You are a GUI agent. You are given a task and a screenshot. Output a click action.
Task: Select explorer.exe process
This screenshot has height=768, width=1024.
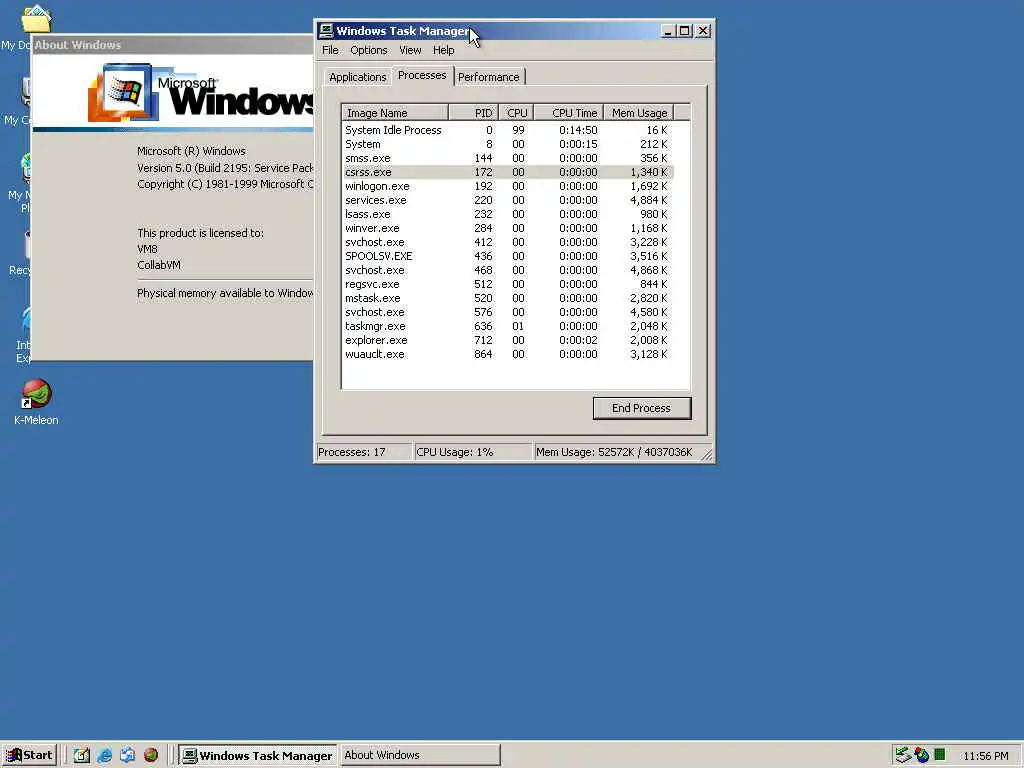click(507, 340)
